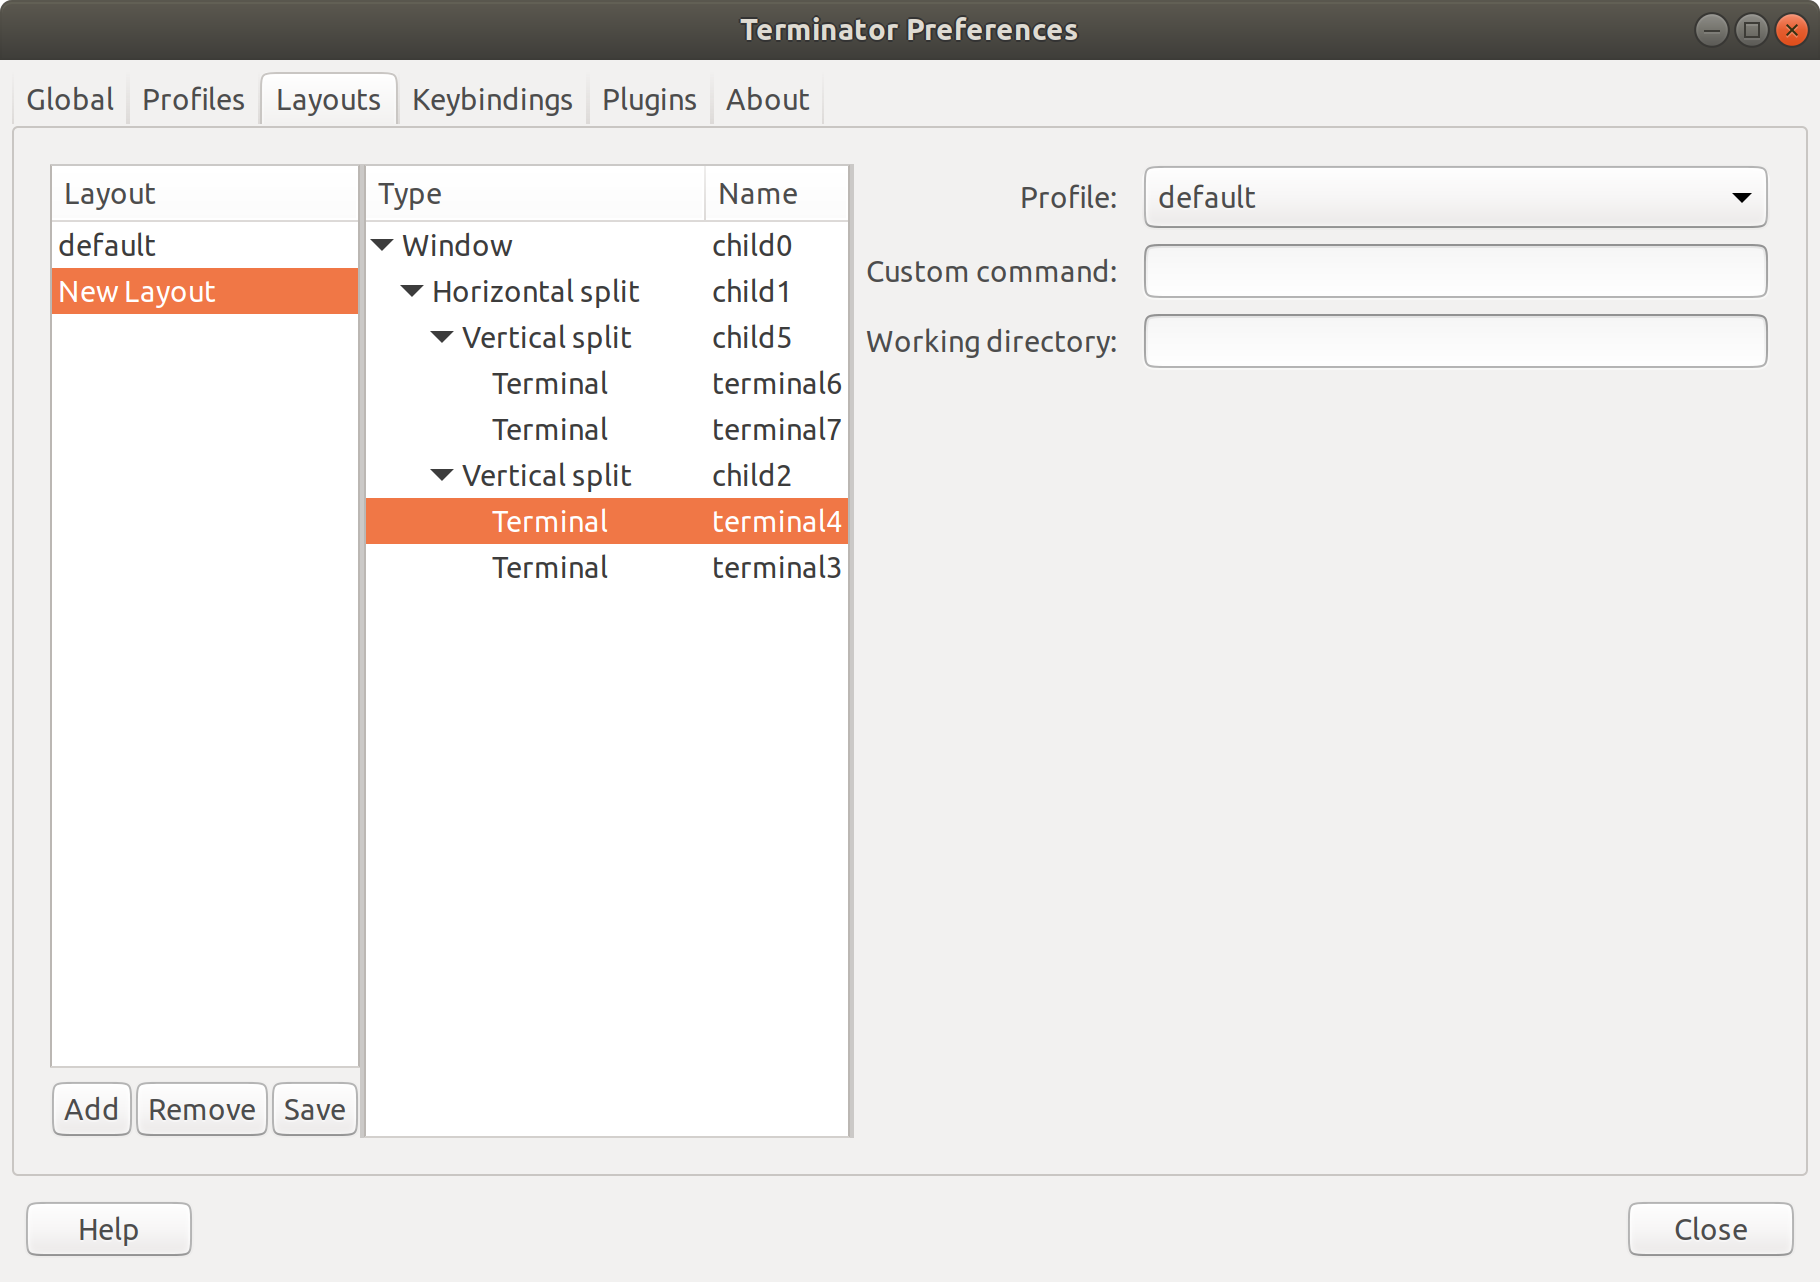The image size is (1820, 1282).
Task: Focus the Custom command field
Action: [1455, 271]
